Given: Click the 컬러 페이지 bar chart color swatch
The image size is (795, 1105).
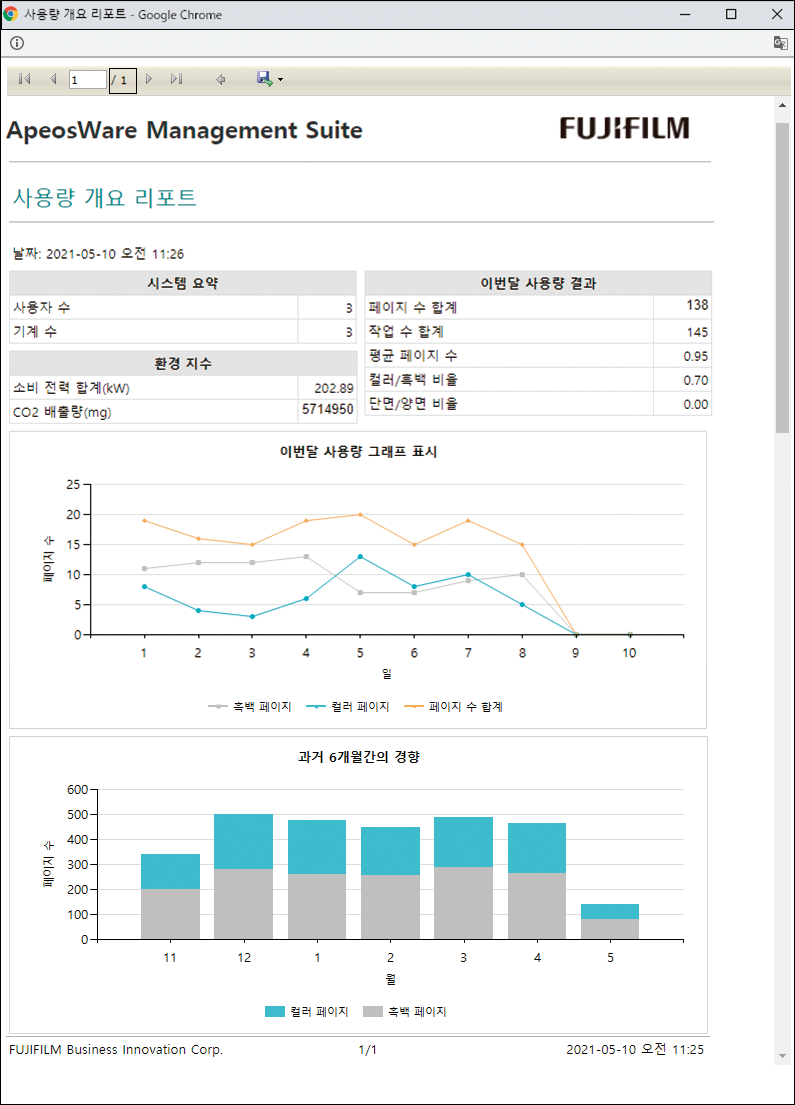Looking at the screenshot, I should [x=275, y=1012].
